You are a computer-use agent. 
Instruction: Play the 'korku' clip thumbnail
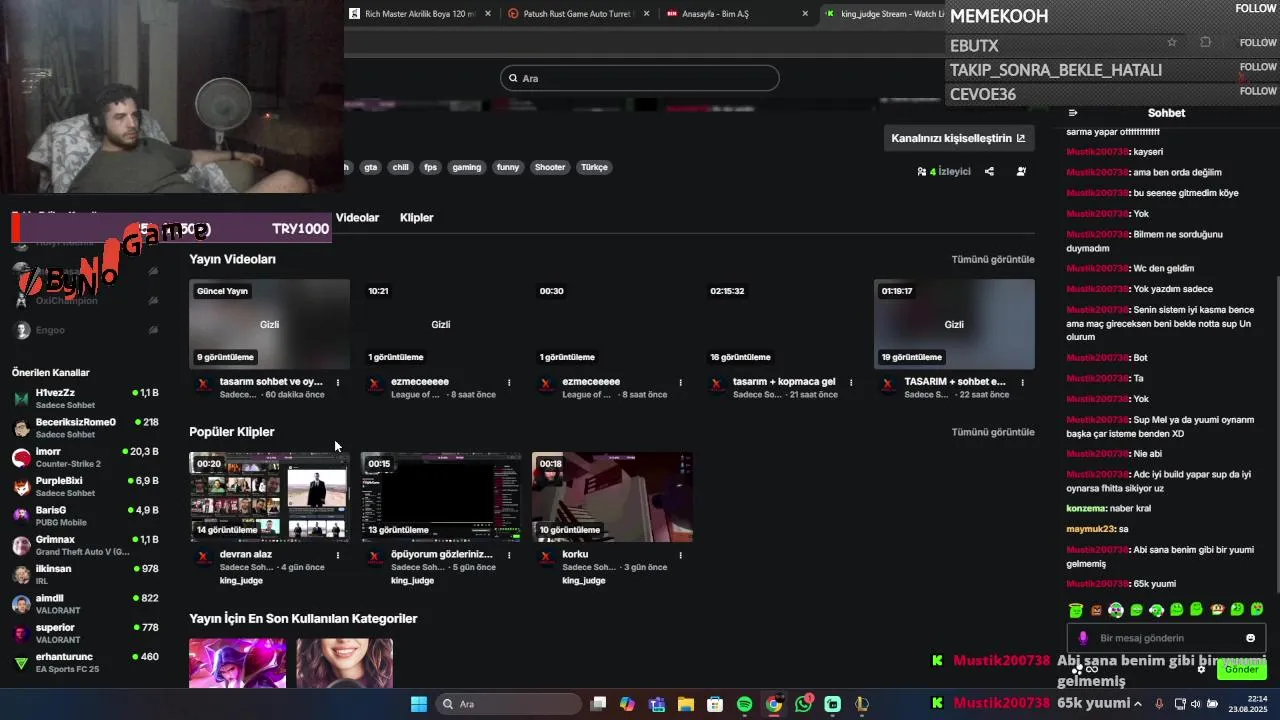click(612, 497)
